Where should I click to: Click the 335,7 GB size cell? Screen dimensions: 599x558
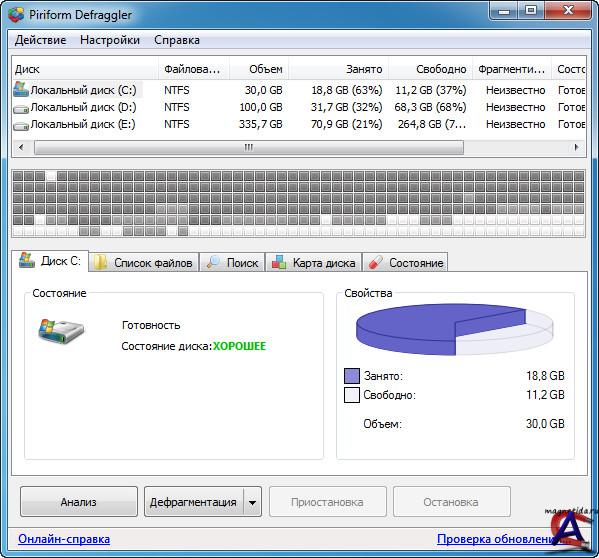(261, 124)
